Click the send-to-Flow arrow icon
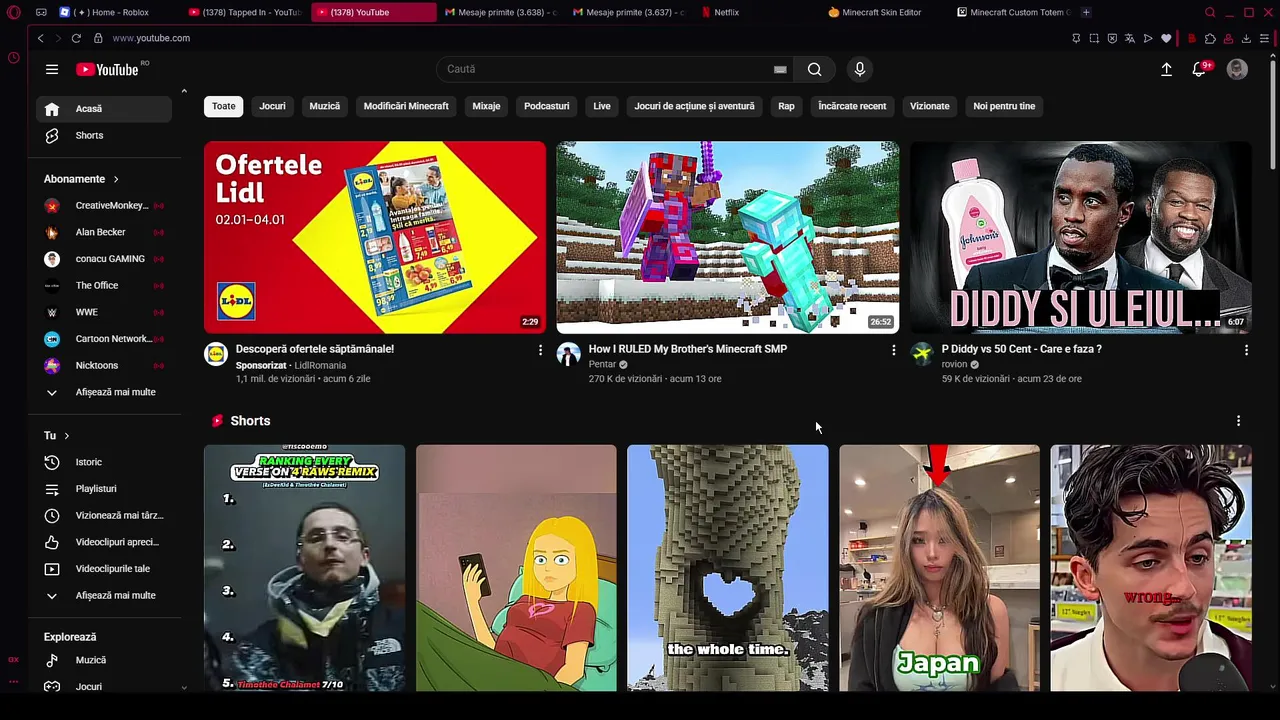 tap(1148, 38)
